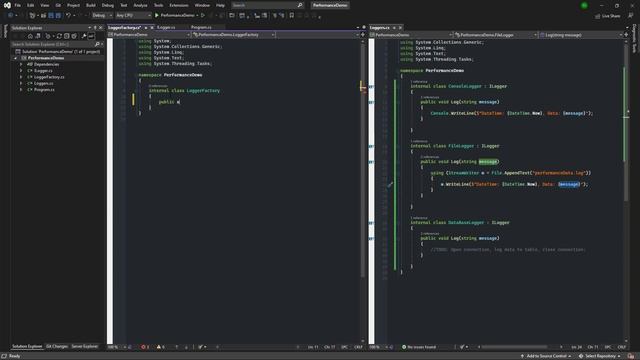This screenshot has width=640, height=360.
Task: Open the Debug menu
Action: [108, 5]
